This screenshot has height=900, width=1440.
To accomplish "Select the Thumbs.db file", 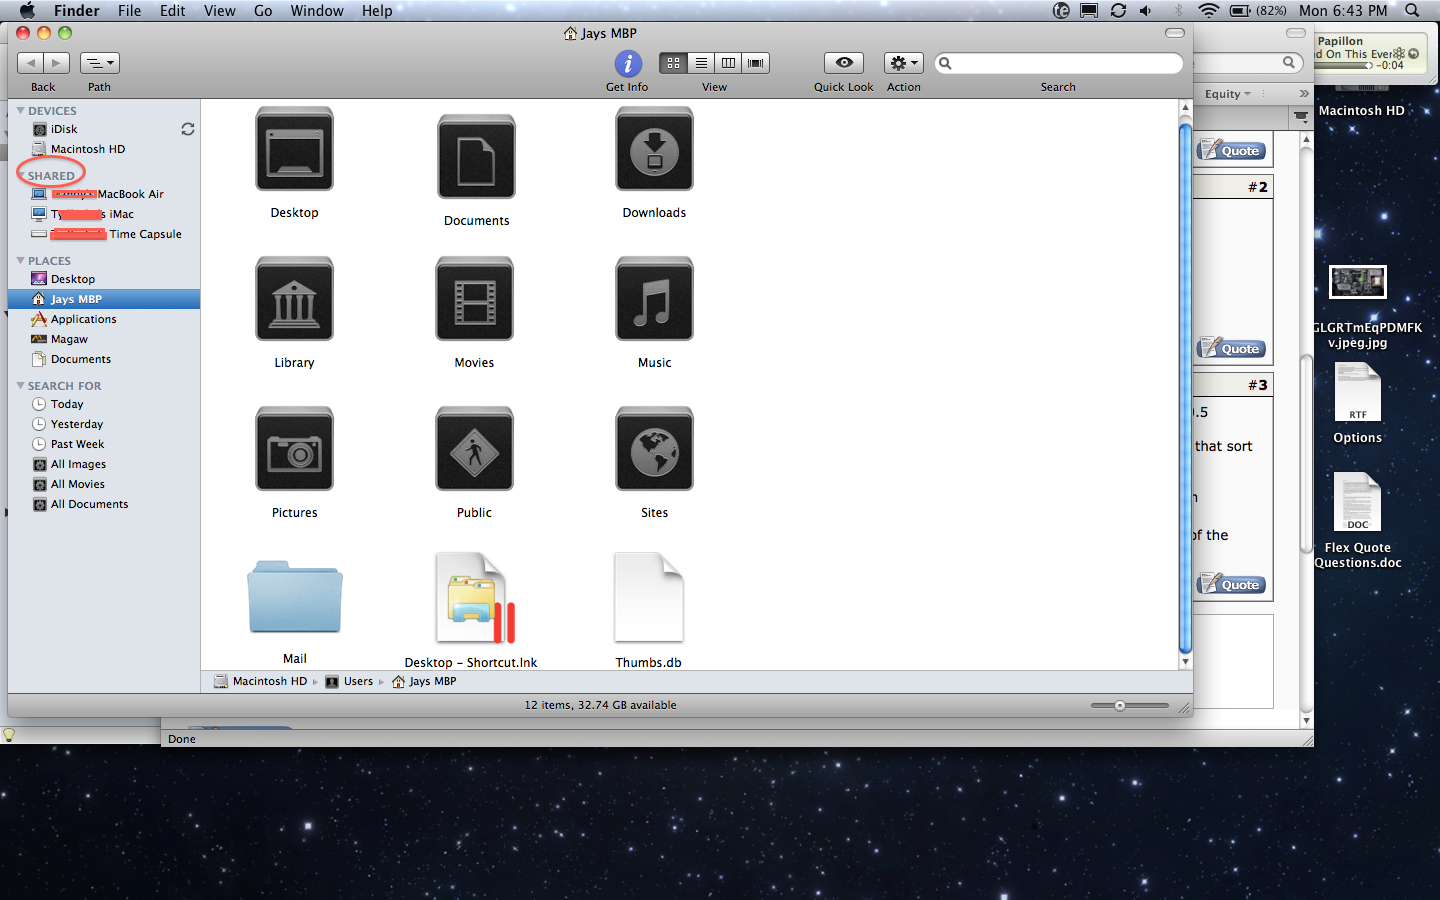I will pos(649,598).
